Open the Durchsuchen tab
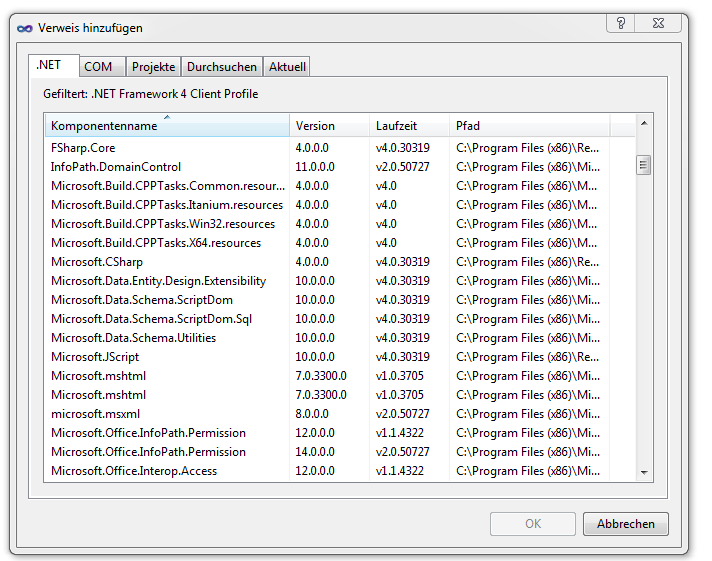 pyautogui.click(x=222, y=67)
